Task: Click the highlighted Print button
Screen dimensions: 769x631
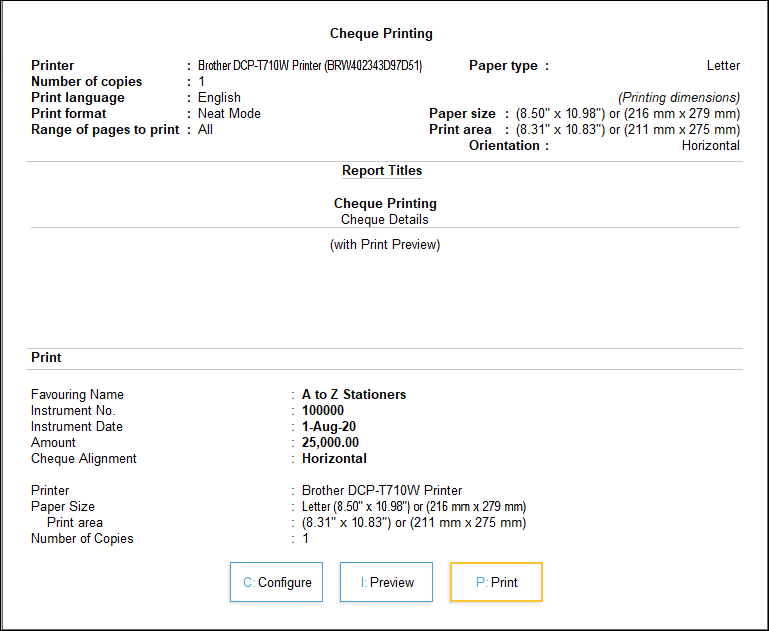Action: click(496, 582)
